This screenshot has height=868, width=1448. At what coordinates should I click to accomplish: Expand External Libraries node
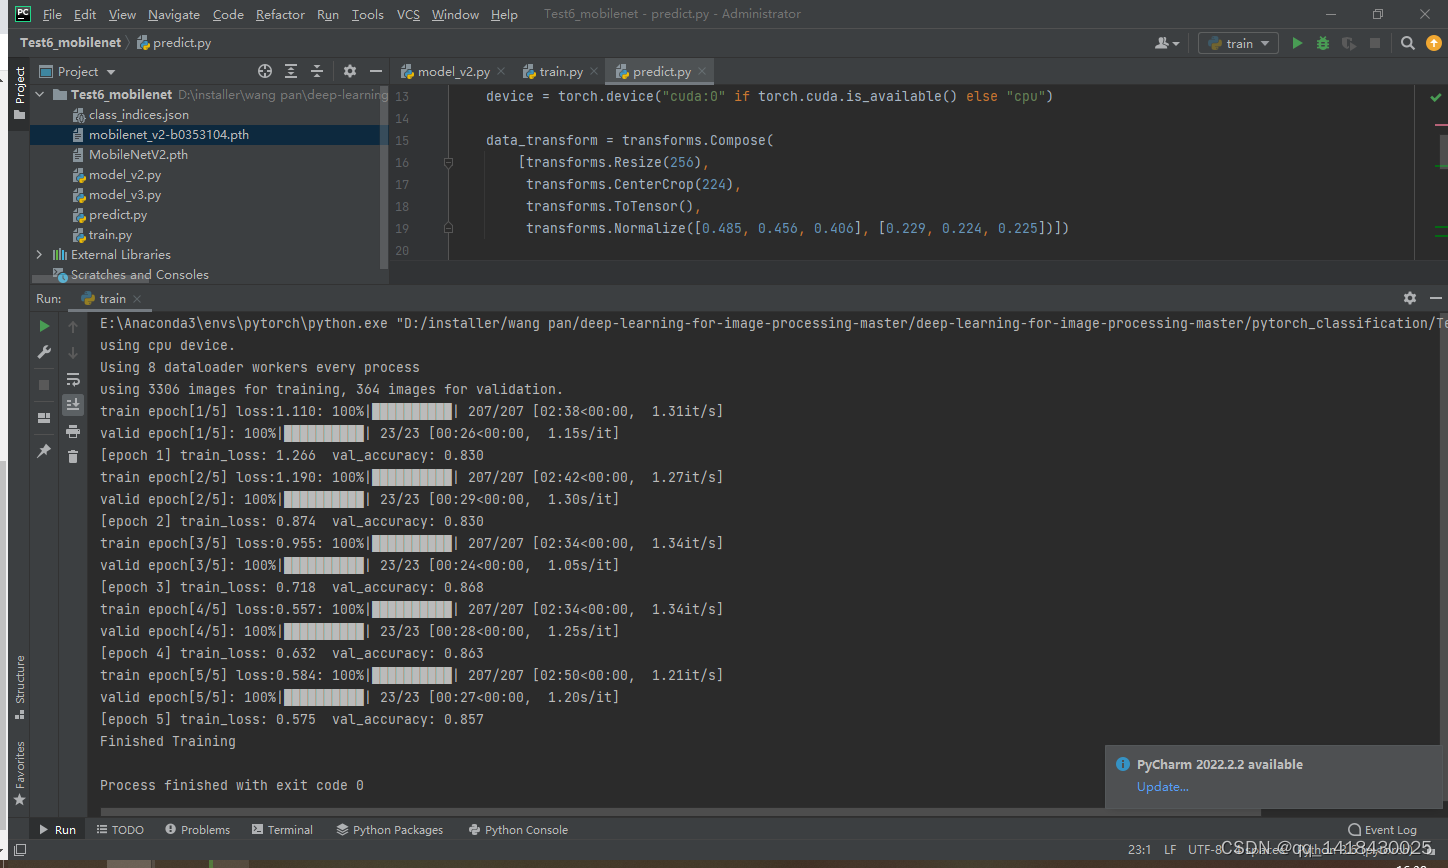pos(40,254)
